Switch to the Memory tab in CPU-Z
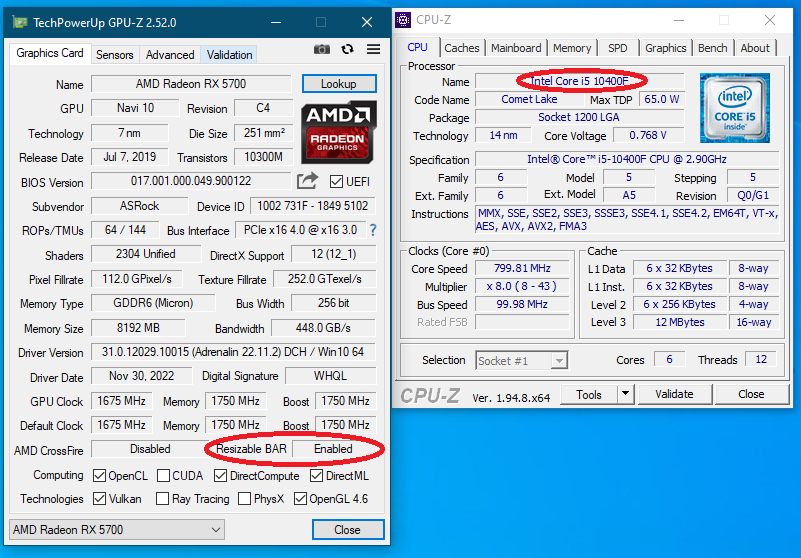This screenshot has height=558, width=801. [x=572, y=48]
